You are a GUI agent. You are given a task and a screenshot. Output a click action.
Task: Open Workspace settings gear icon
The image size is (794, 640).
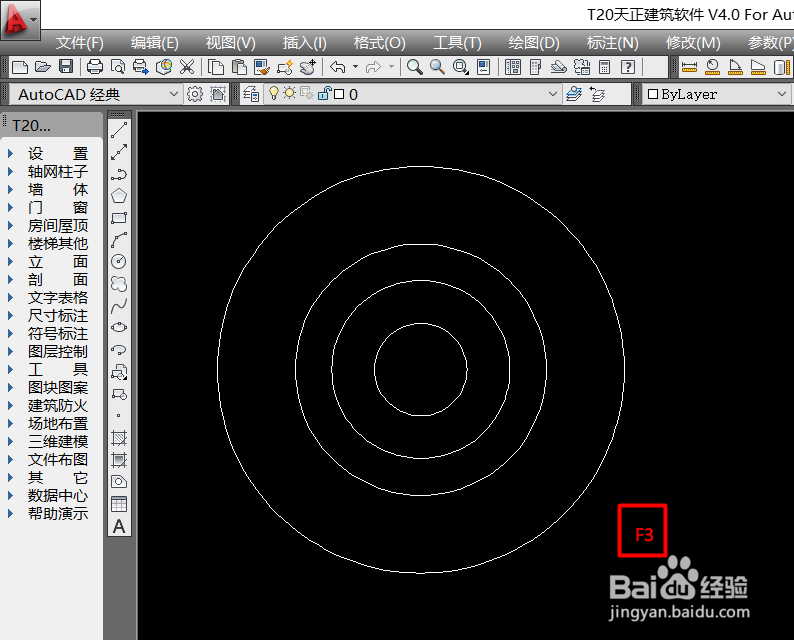tap(195, 94)
